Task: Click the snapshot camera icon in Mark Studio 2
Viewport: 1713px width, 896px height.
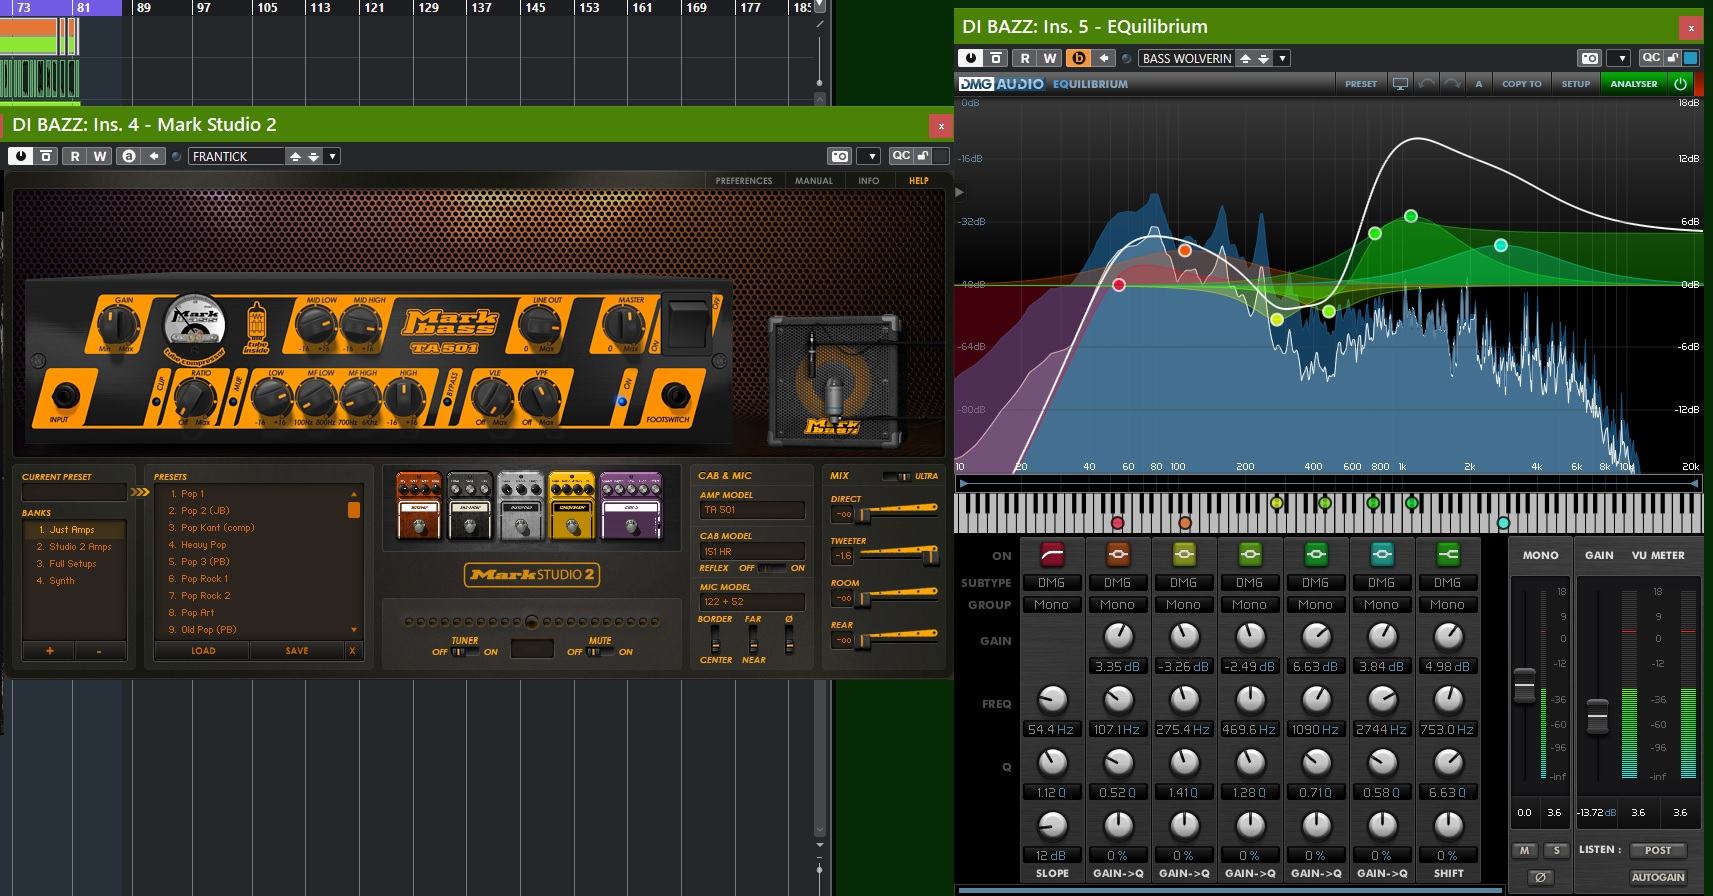Action: tap(840, 156)
